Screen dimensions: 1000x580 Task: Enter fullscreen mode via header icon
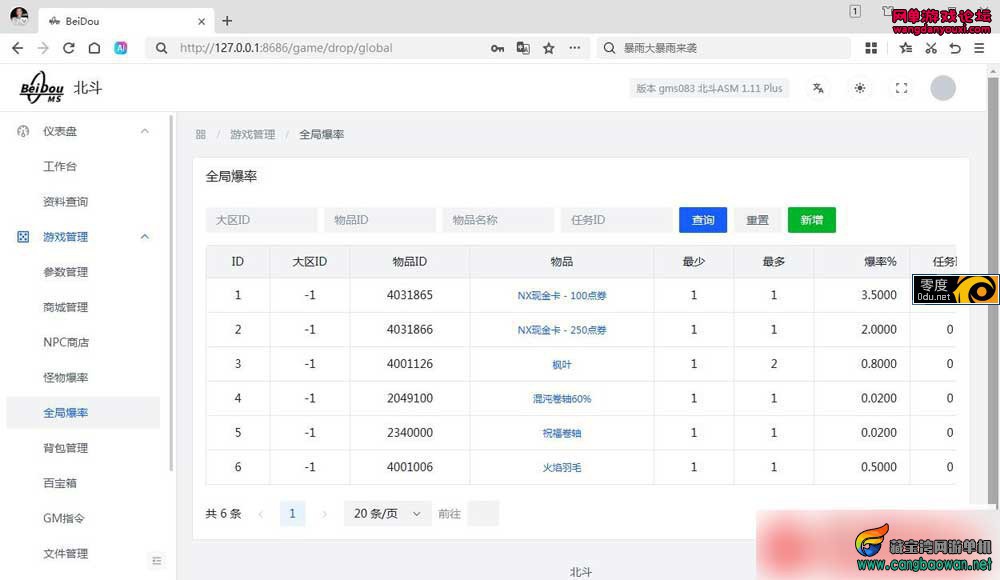tap(901, 88)
